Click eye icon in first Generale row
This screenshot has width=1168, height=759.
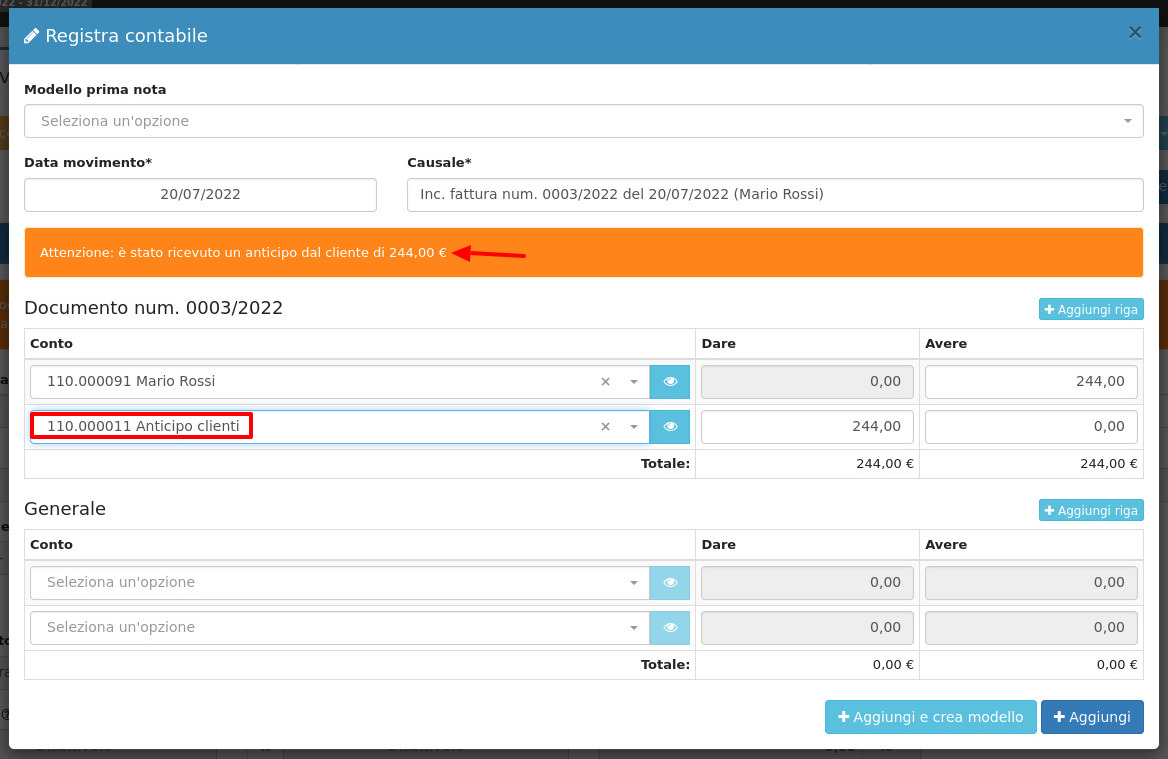[670, 582]
